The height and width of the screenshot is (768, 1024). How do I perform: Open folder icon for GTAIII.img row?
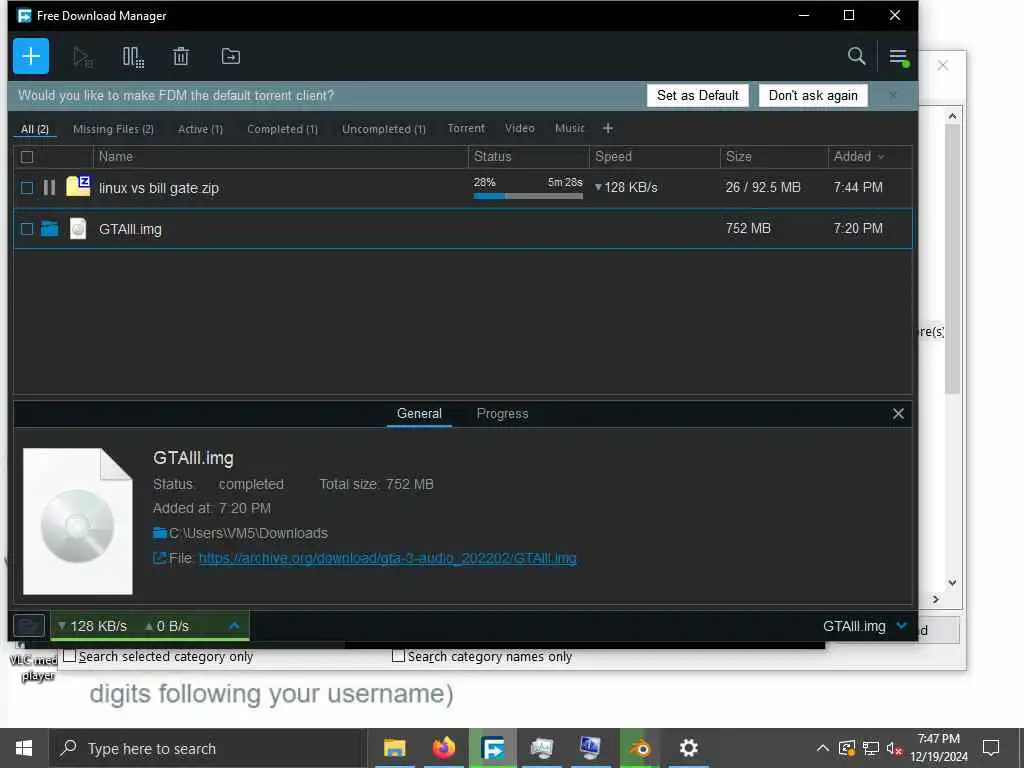click(50, 229)
